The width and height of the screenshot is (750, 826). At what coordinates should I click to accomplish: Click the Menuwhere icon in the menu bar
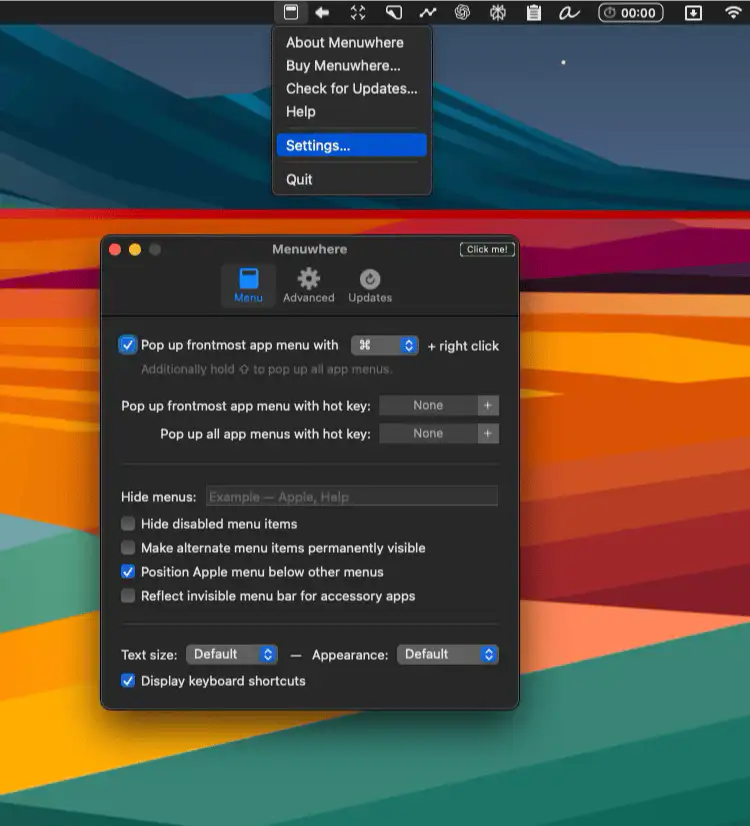(291, 12)
